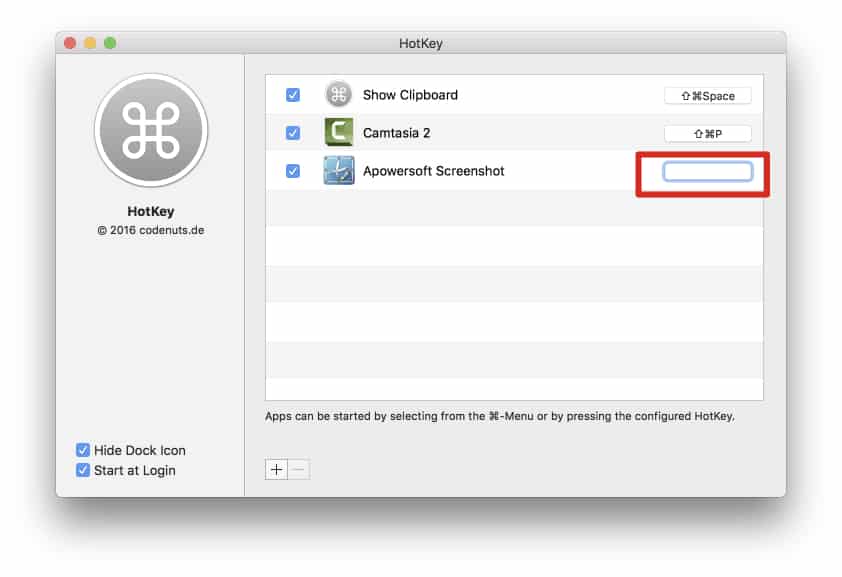The width and height of the screenshot is (842, 577).
Task: Uncheck the Show Clipboard checkbox
Action: coord(293,95)
